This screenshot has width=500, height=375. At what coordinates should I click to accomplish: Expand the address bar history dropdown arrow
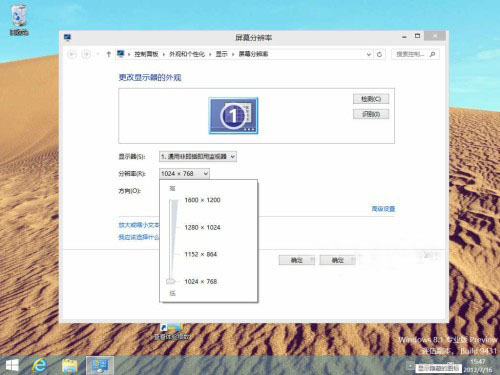(x=369, y=54)
